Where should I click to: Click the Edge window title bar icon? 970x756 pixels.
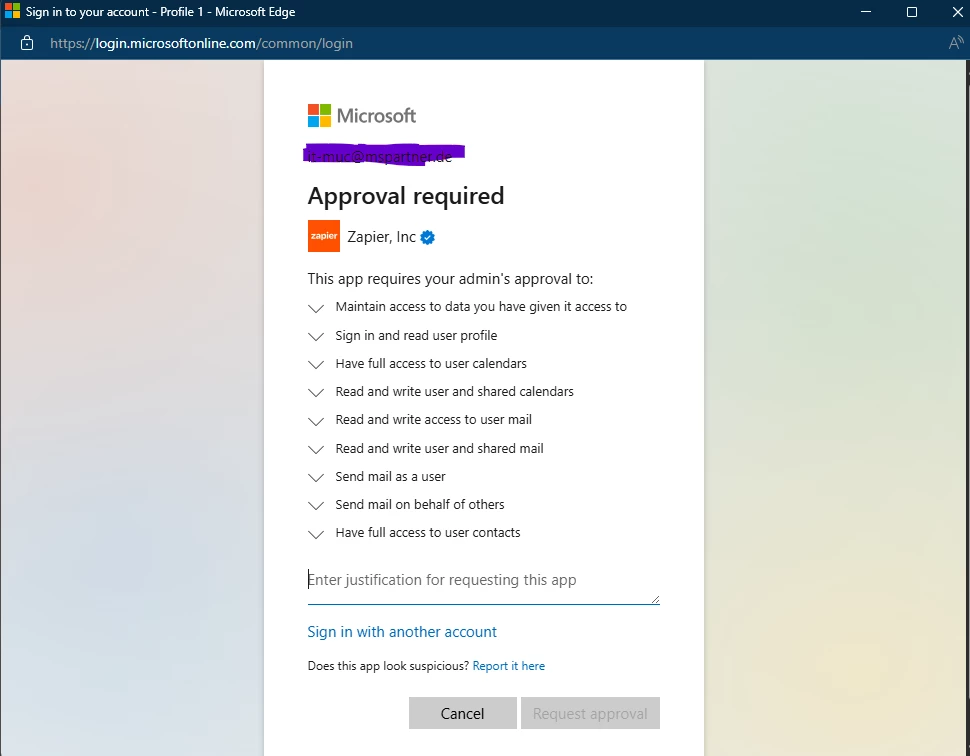(x=12, y=11)
